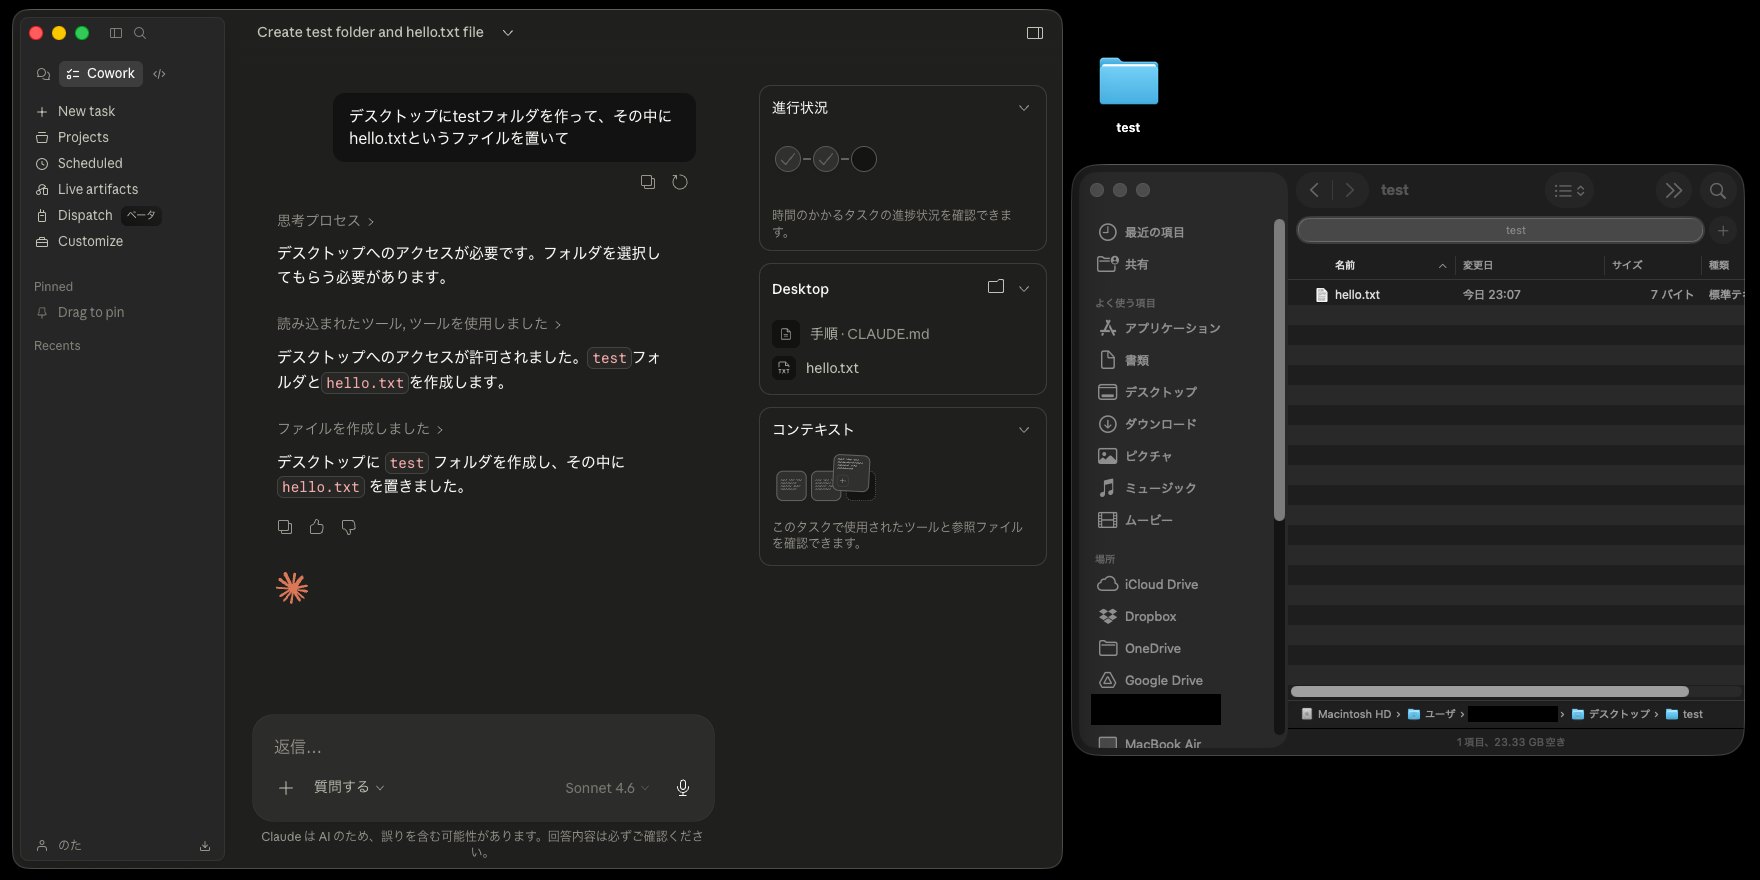1760x880 pixels.
Task: Switch to the chat mode icon
Action: (x=43, y=74)
